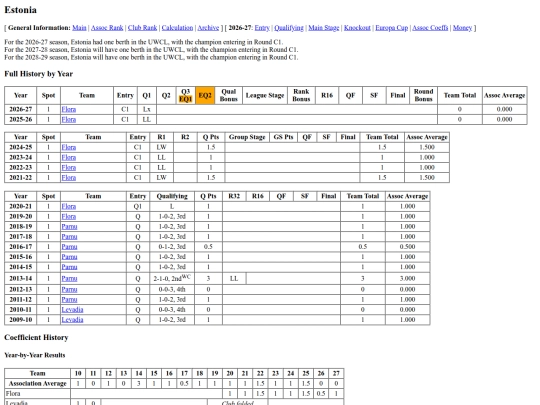Open Flora link in 2020-21 row
This screenshot has width=540, height=405.
click(x=69, y=206)
